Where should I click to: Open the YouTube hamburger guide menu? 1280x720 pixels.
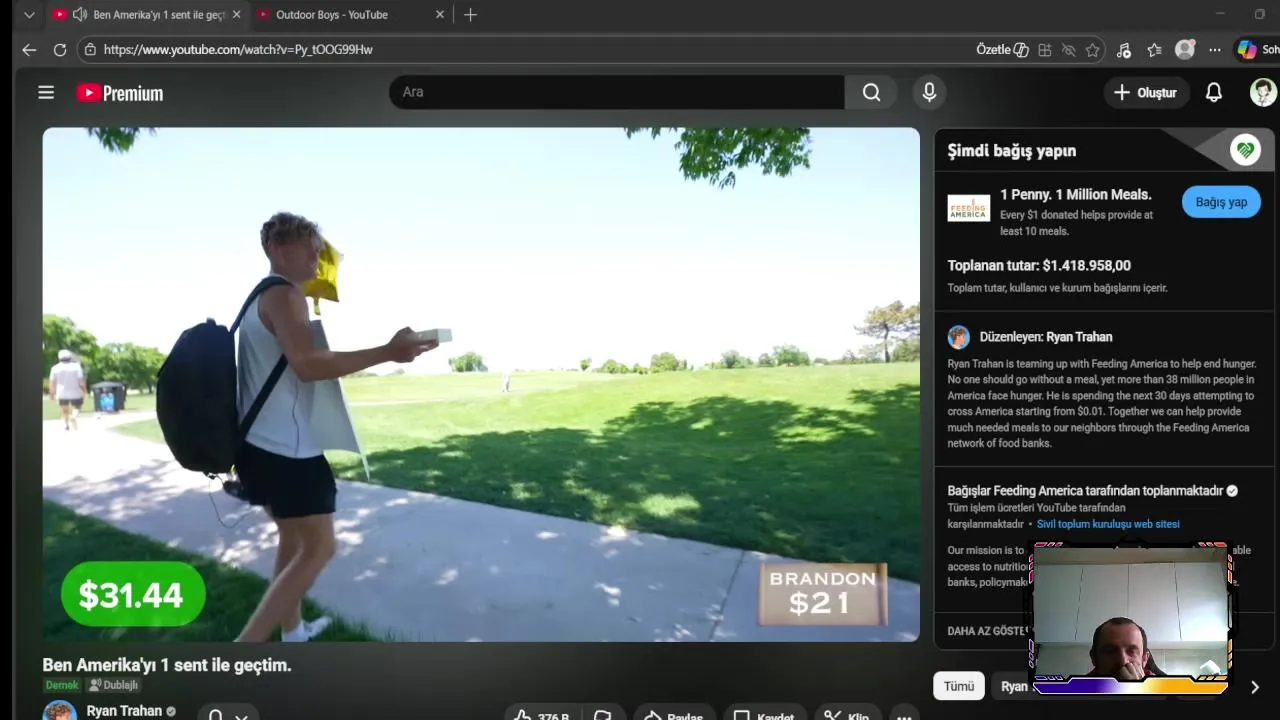46,92
